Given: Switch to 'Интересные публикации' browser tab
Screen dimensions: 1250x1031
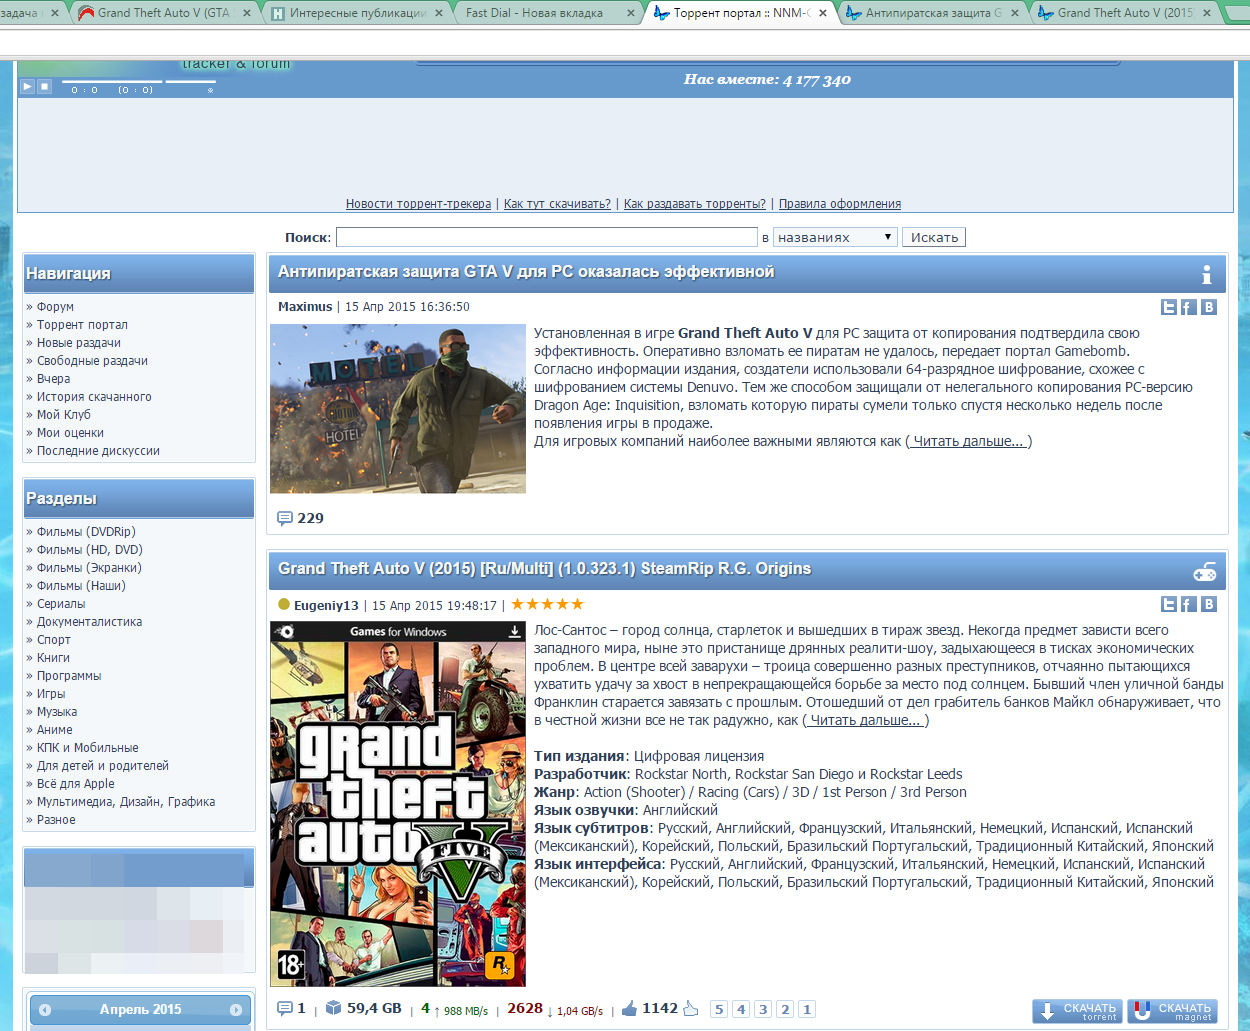Looking at the screenshot, I should coord(357,13).
